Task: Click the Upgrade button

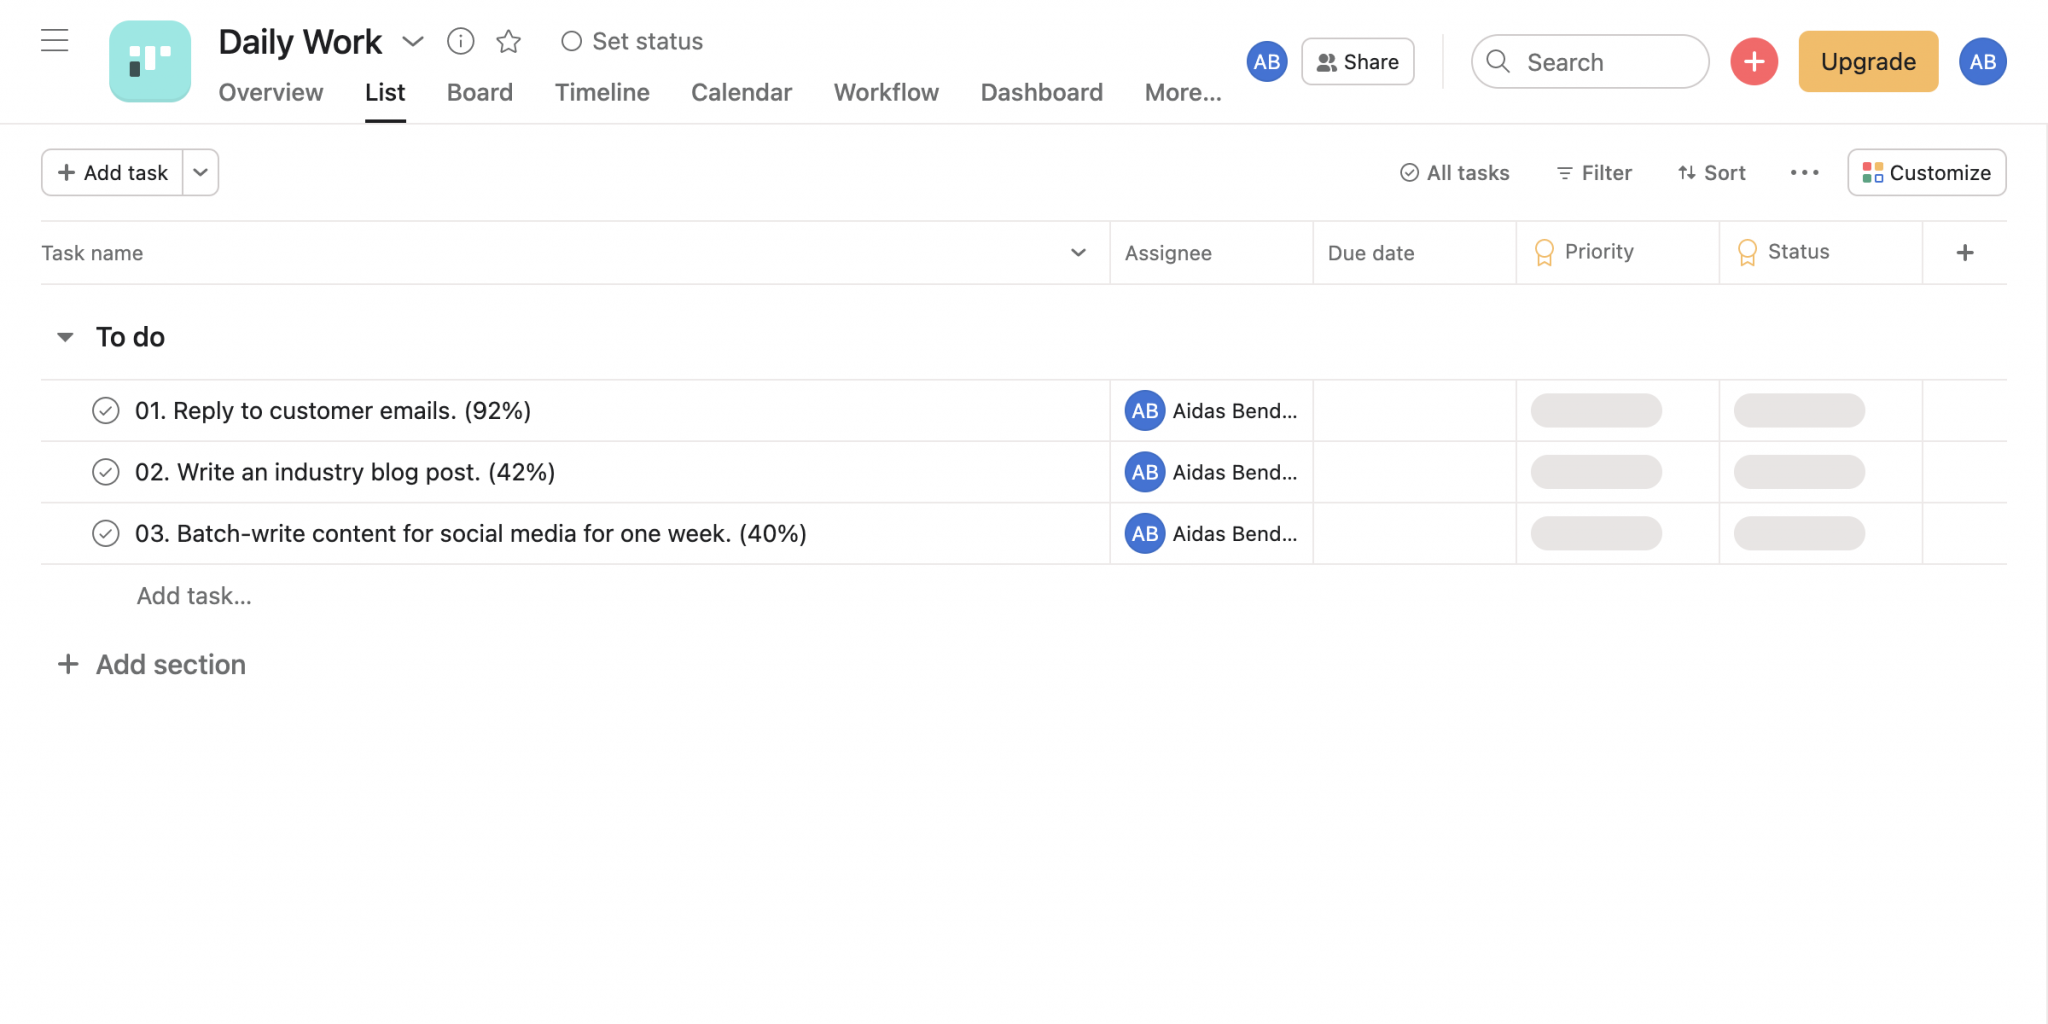Action: (x=1868, y=62)
